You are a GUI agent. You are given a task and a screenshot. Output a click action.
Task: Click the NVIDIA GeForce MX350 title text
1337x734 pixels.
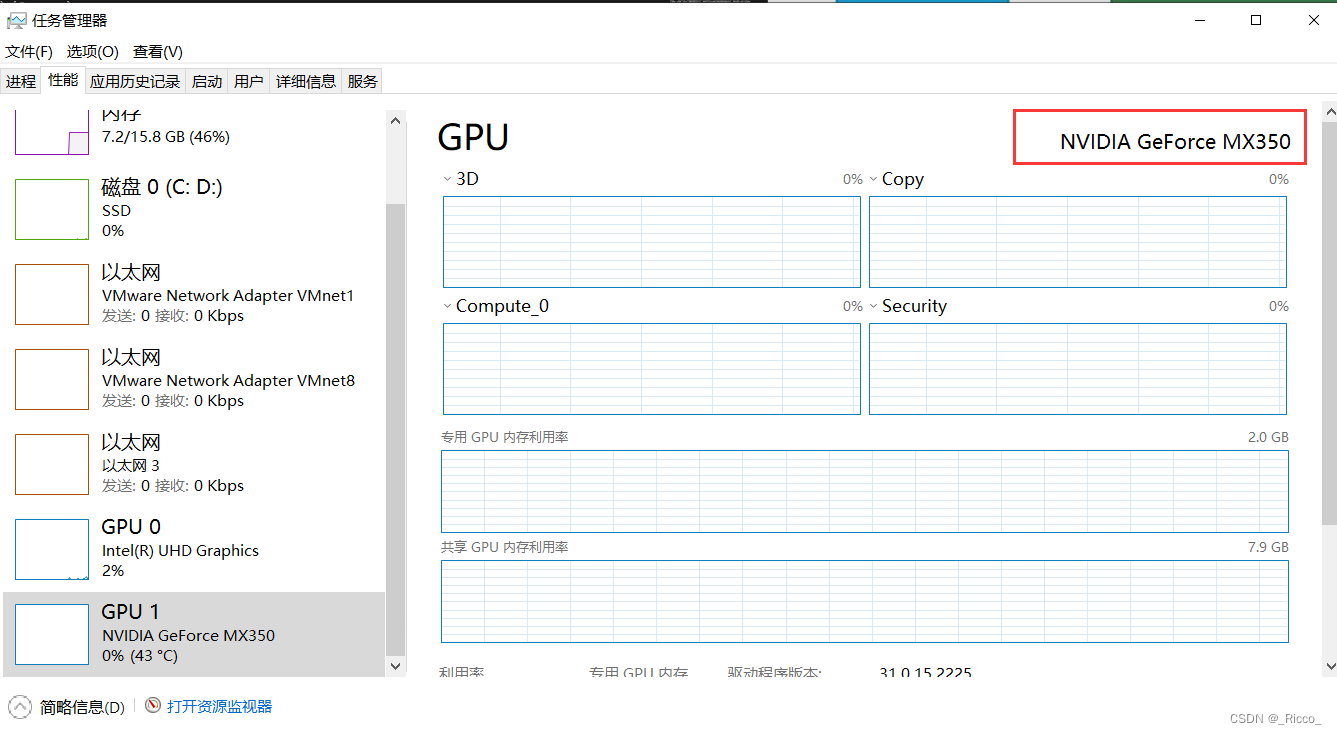1175,142
